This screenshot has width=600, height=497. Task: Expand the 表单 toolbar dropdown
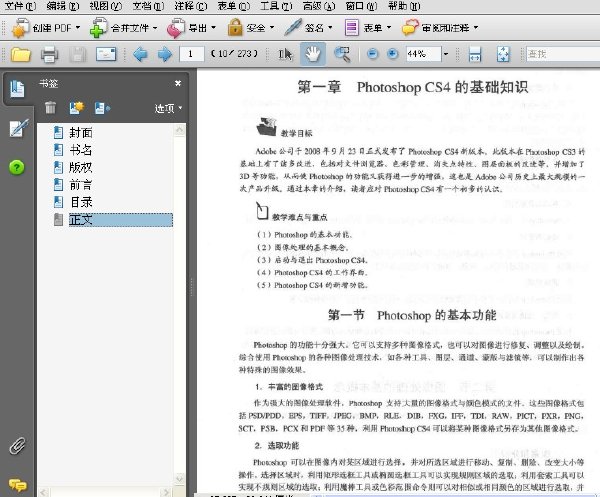pyautogui.click(x=389, y=28)
